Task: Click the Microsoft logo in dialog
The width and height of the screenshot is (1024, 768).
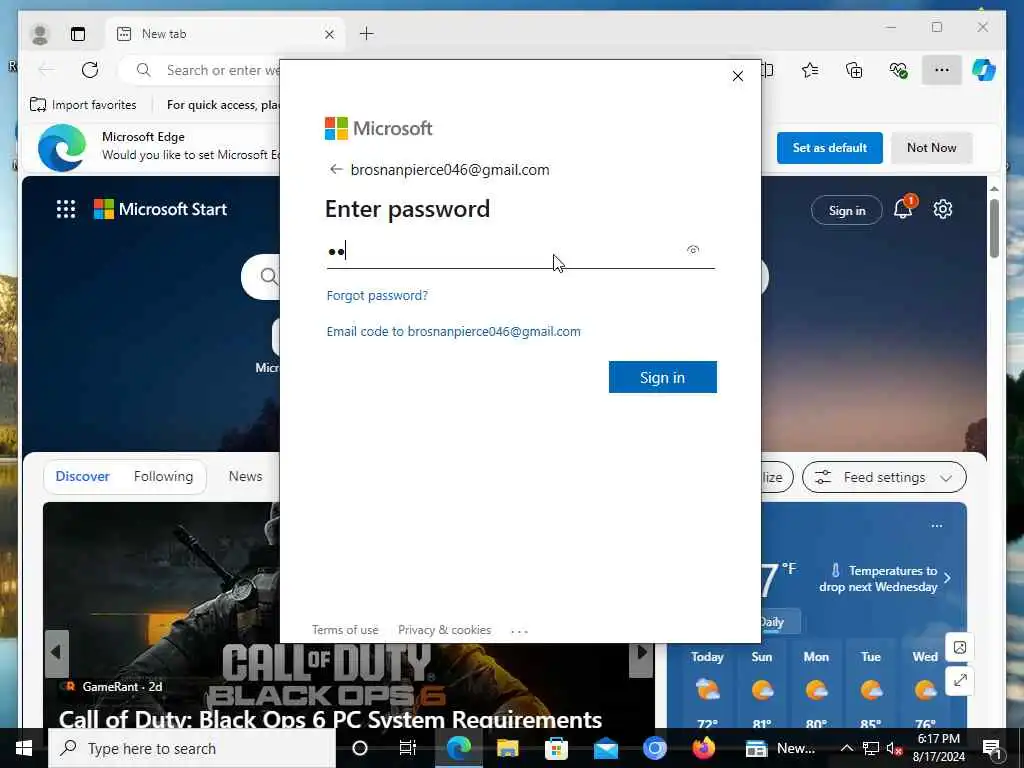Action: (378, 129)
